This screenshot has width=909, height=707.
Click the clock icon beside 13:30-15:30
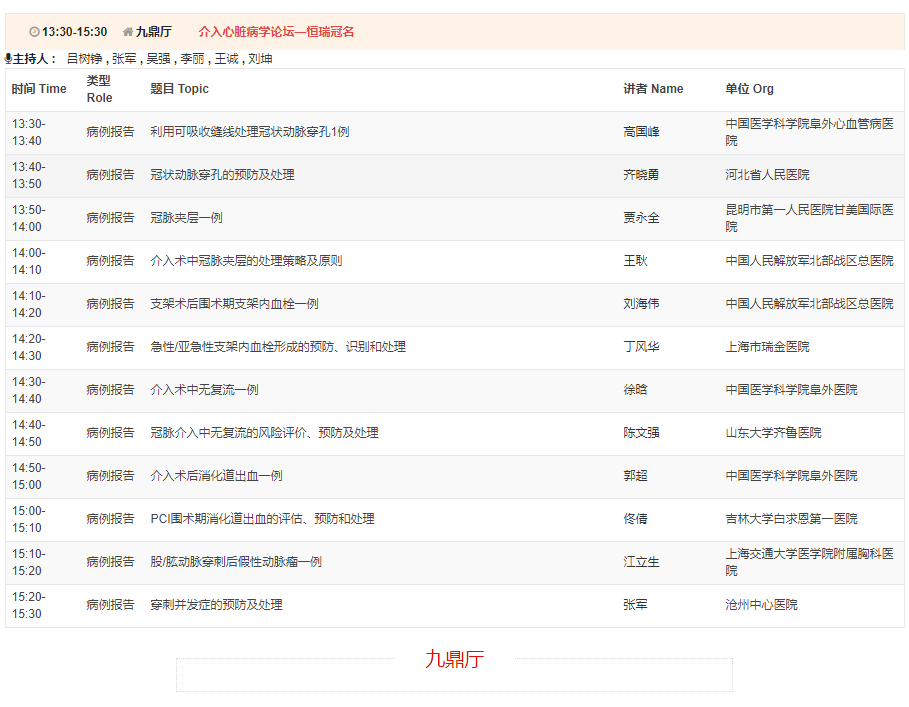[x=35, y=32]
